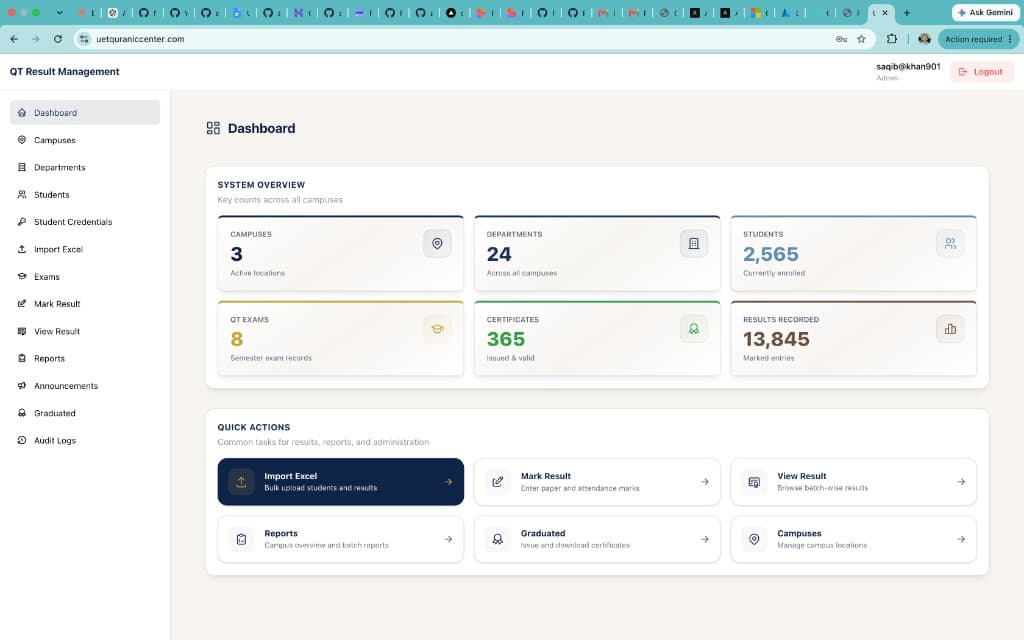Screen dimensions: 1024x640
Task: Select Import Excel in sidebar
Action: coord(85,249)
